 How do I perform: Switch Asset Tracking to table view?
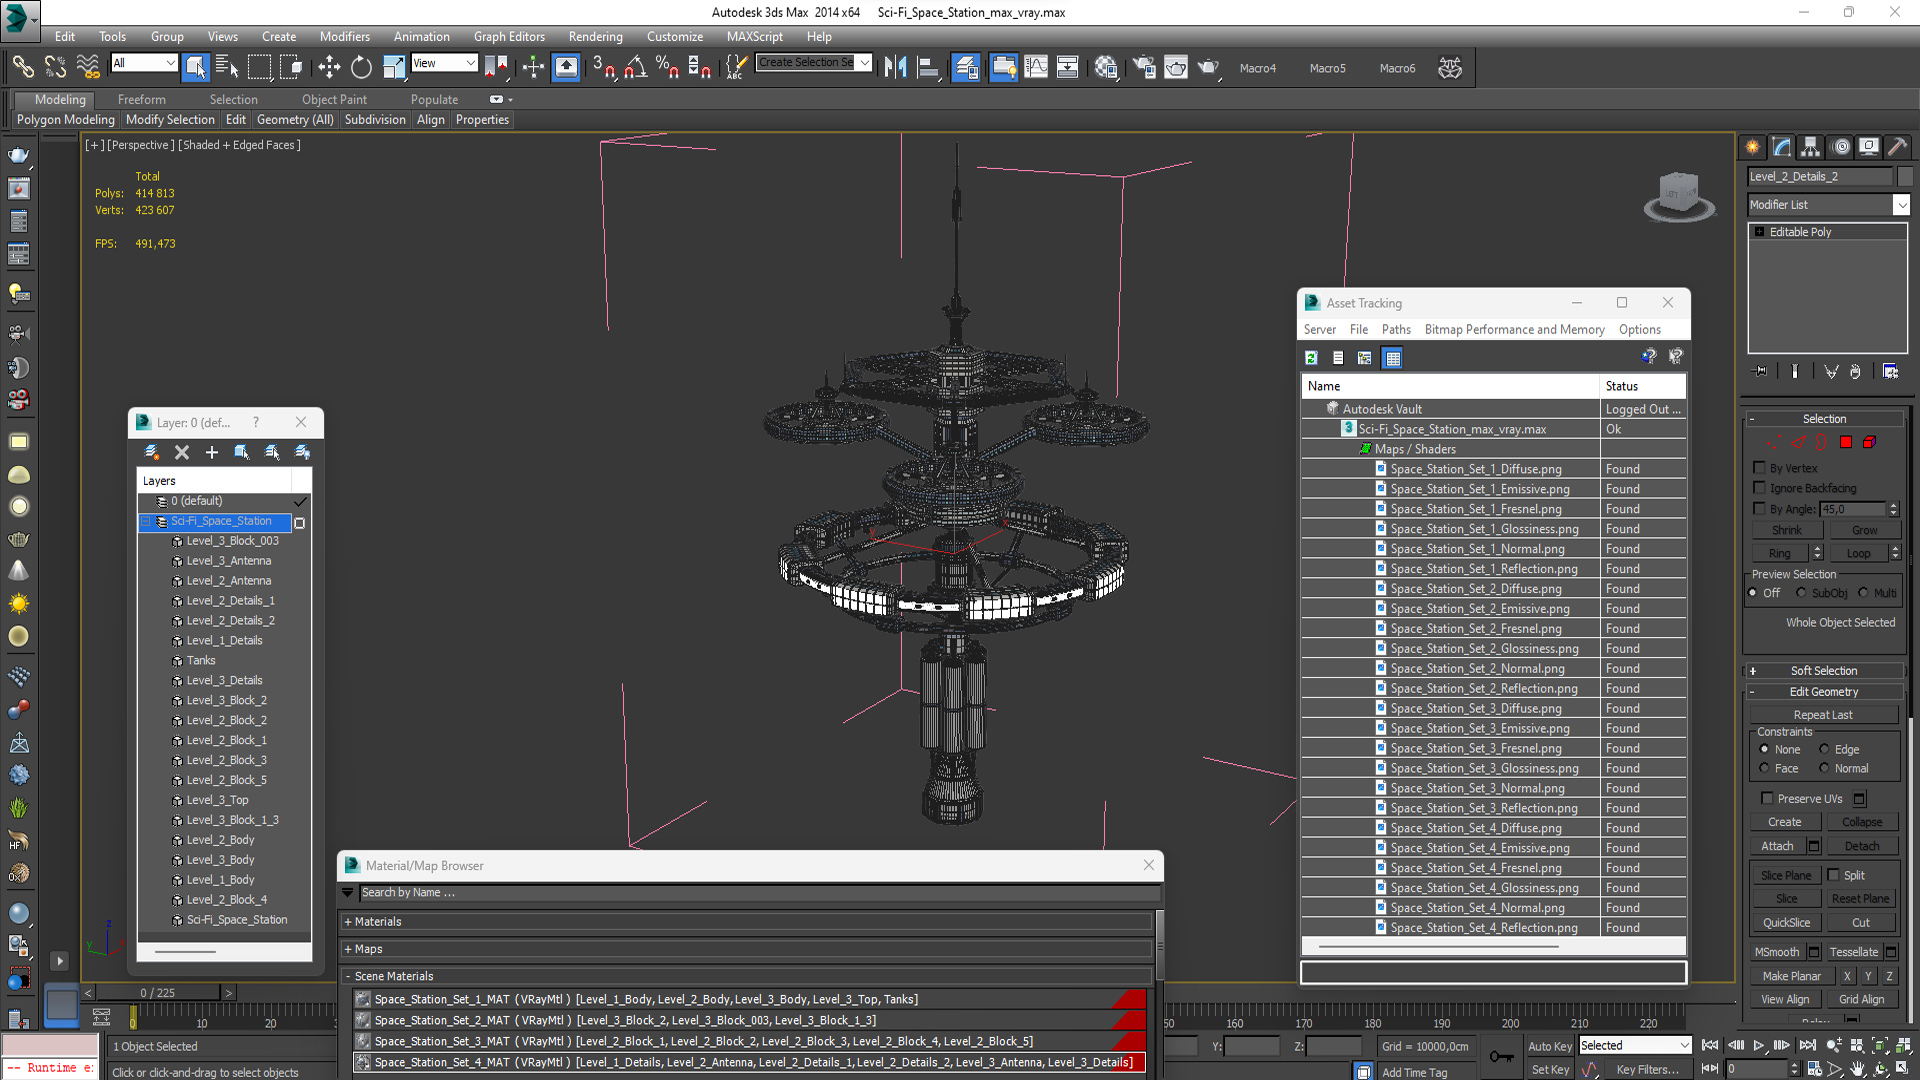click(1393, 357)
